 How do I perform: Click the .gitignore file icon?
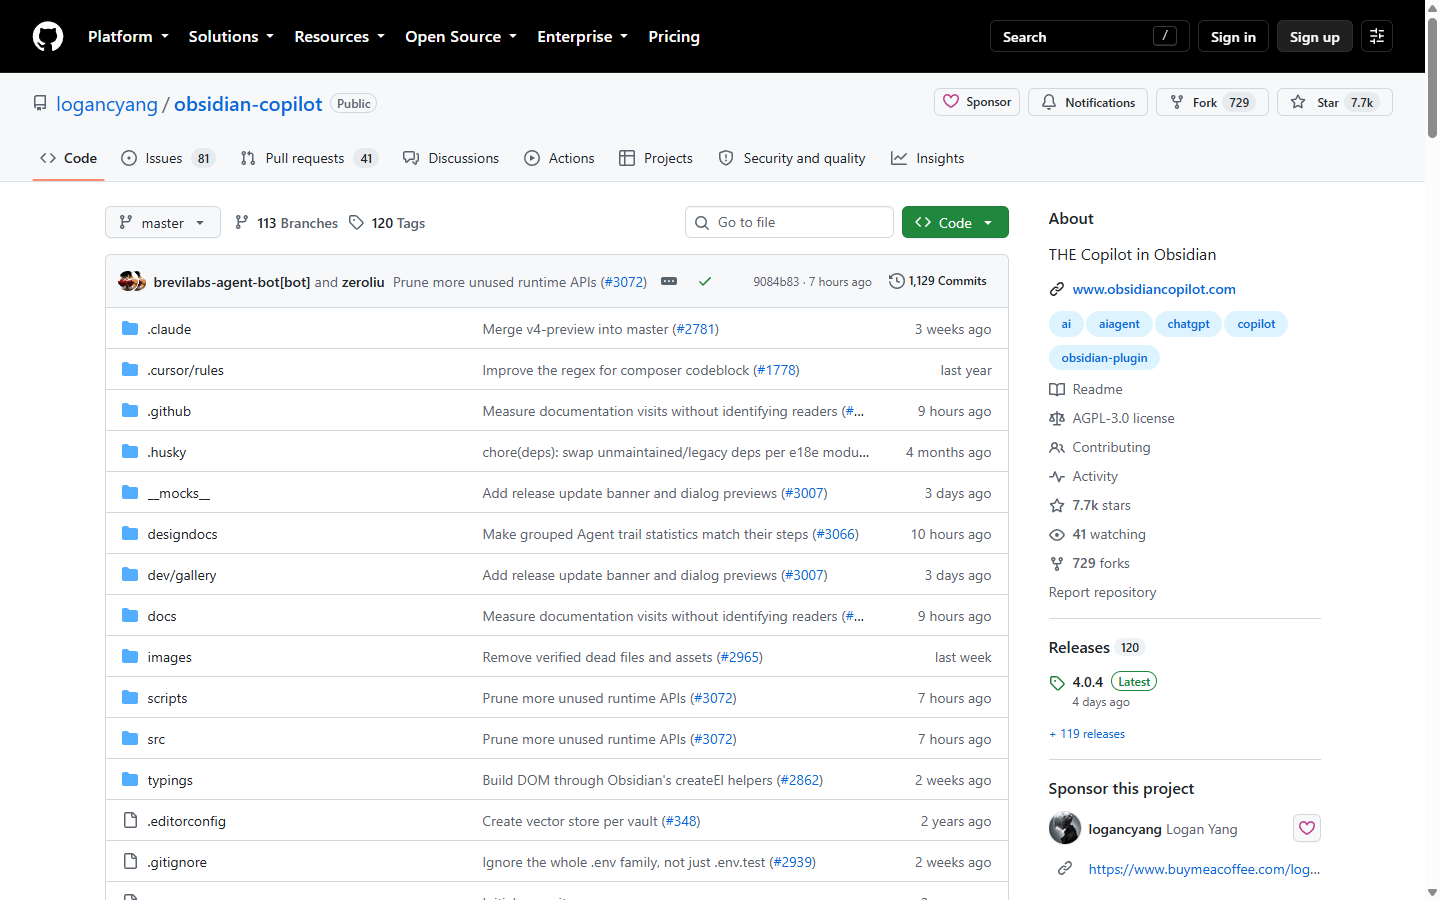(x=130, y=862)
